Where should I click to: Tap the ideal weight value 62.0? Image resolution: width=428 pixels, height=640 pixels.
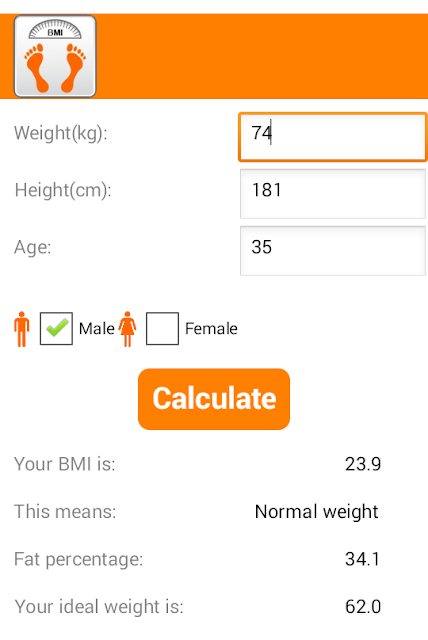(363, 607)
